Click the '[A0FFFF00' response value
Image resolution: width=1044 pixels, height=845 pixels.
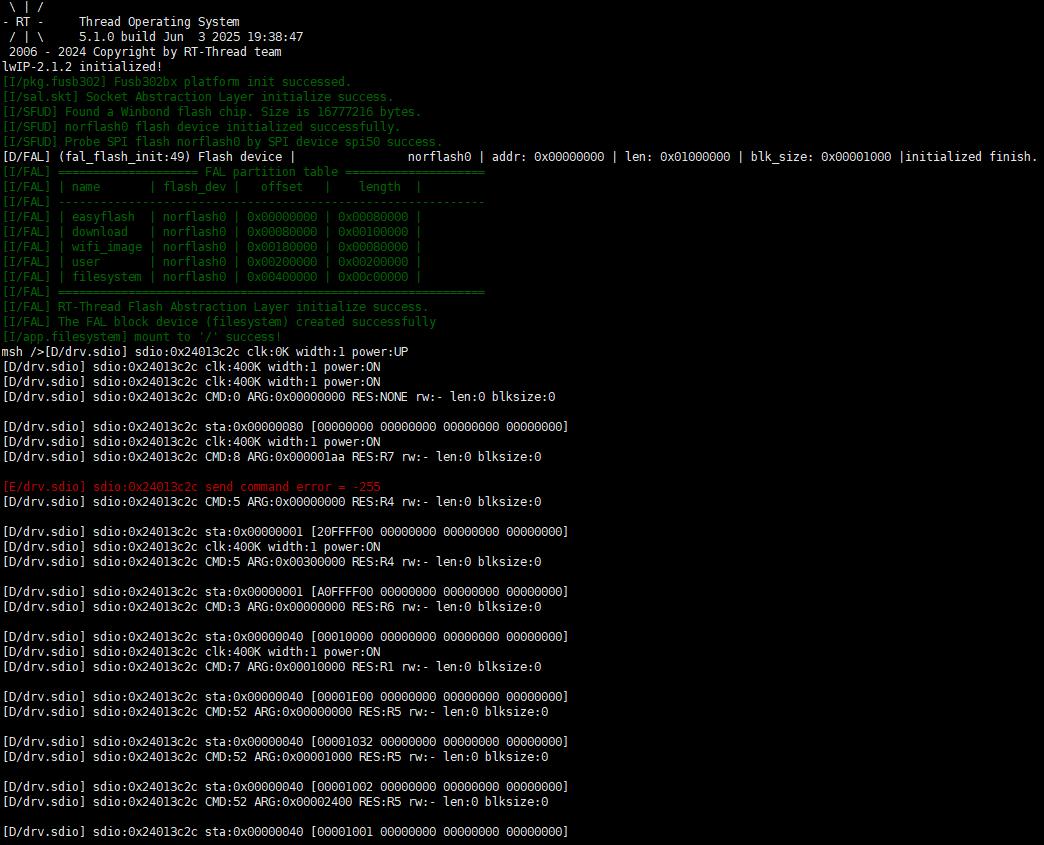point(342,592)
